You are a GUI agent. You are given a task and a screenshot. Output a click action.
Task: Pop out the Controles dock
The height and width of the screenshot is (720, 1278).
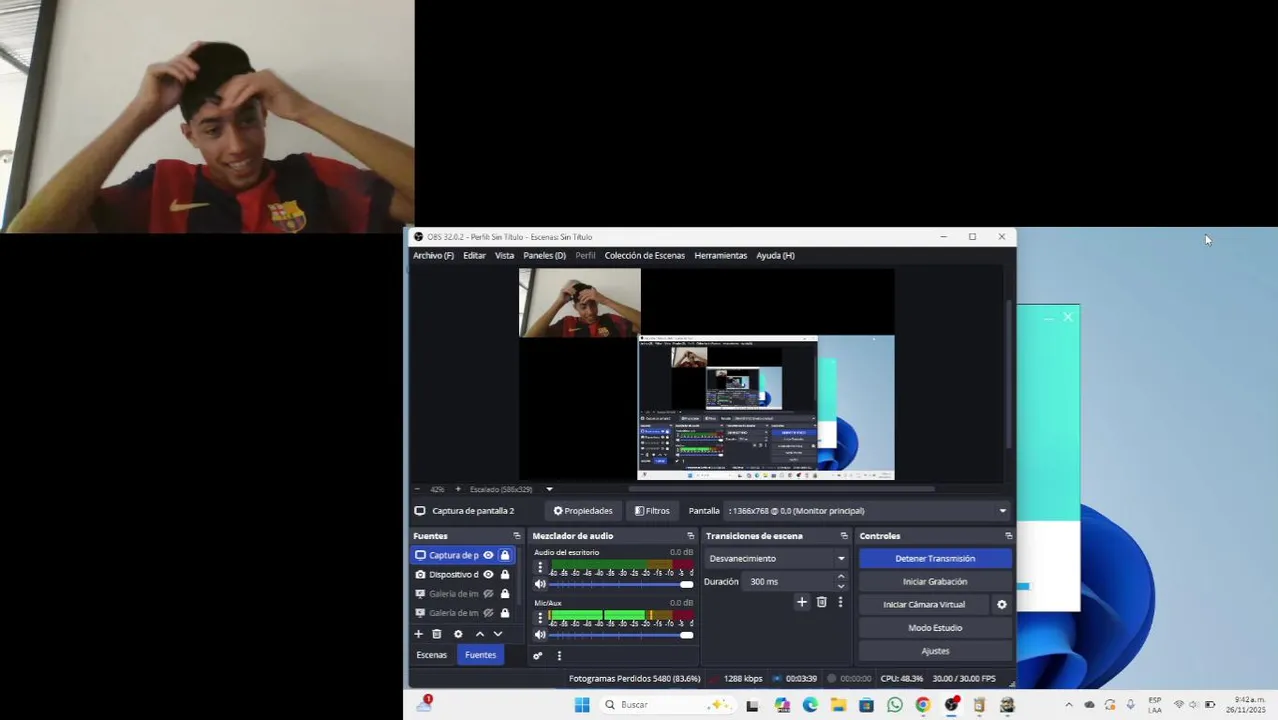pyautogui.click(x=1008, y=536)
